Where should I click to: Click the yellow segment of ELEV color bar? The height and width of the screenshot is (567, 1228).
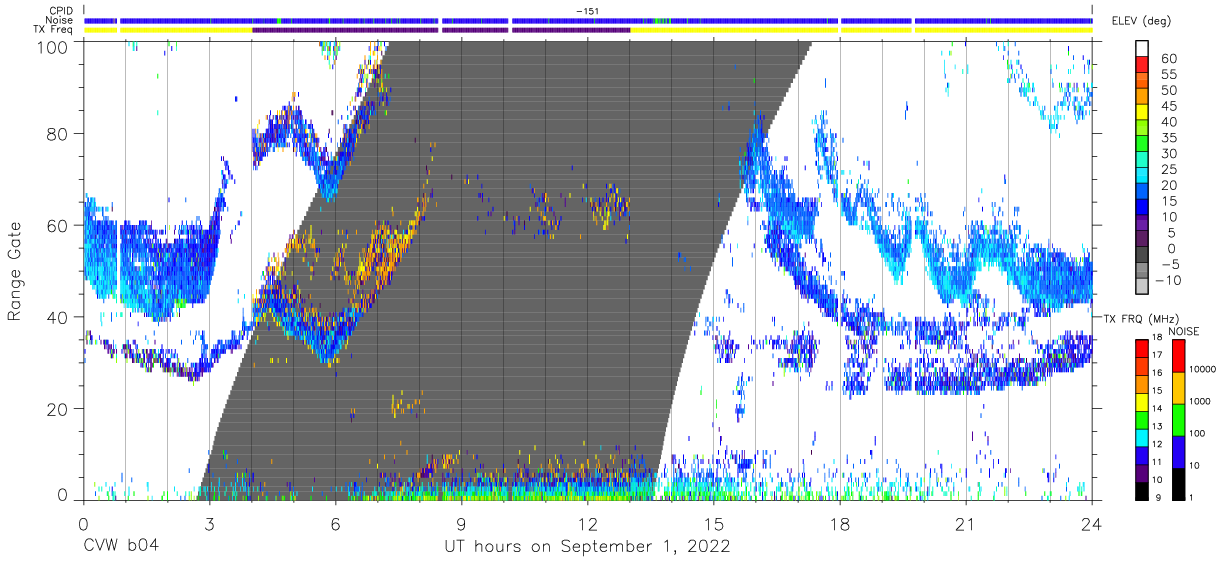point(1141,114)
